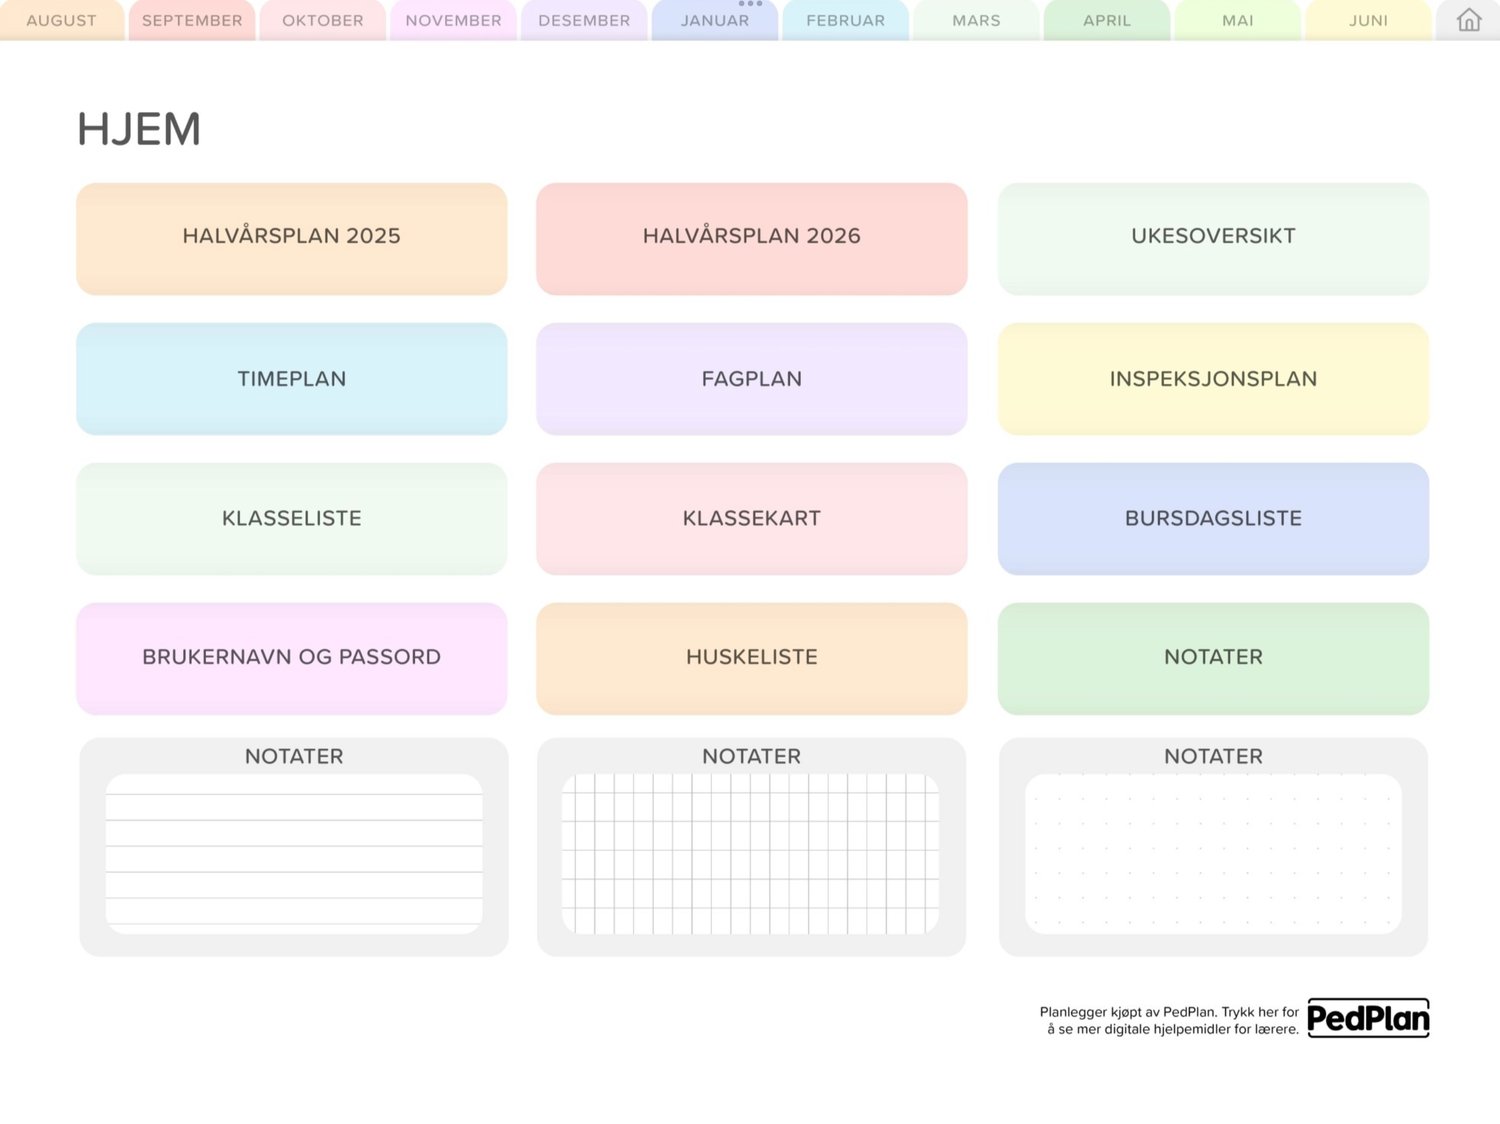Open INSPEKSJONSPLAN
This screenshot has width=1500, height=1124.
tap(1213, 378)
